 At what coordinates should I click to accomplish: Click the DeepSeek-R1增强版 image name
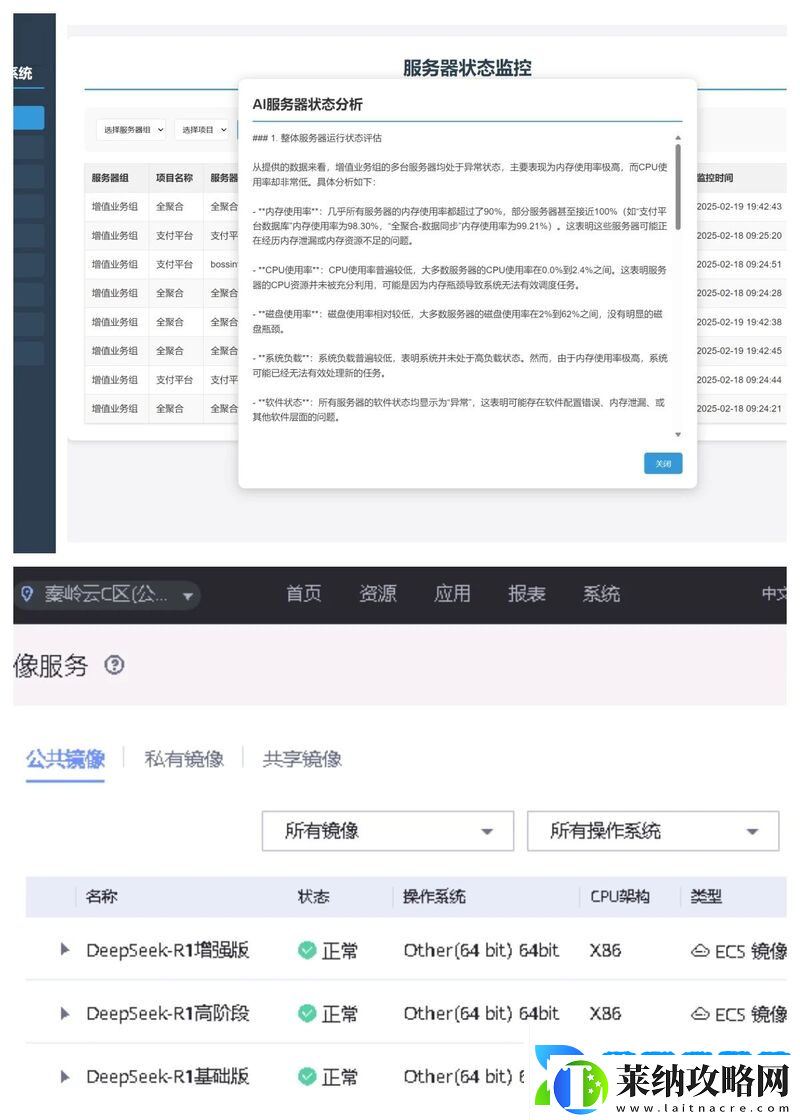[167, 950]
